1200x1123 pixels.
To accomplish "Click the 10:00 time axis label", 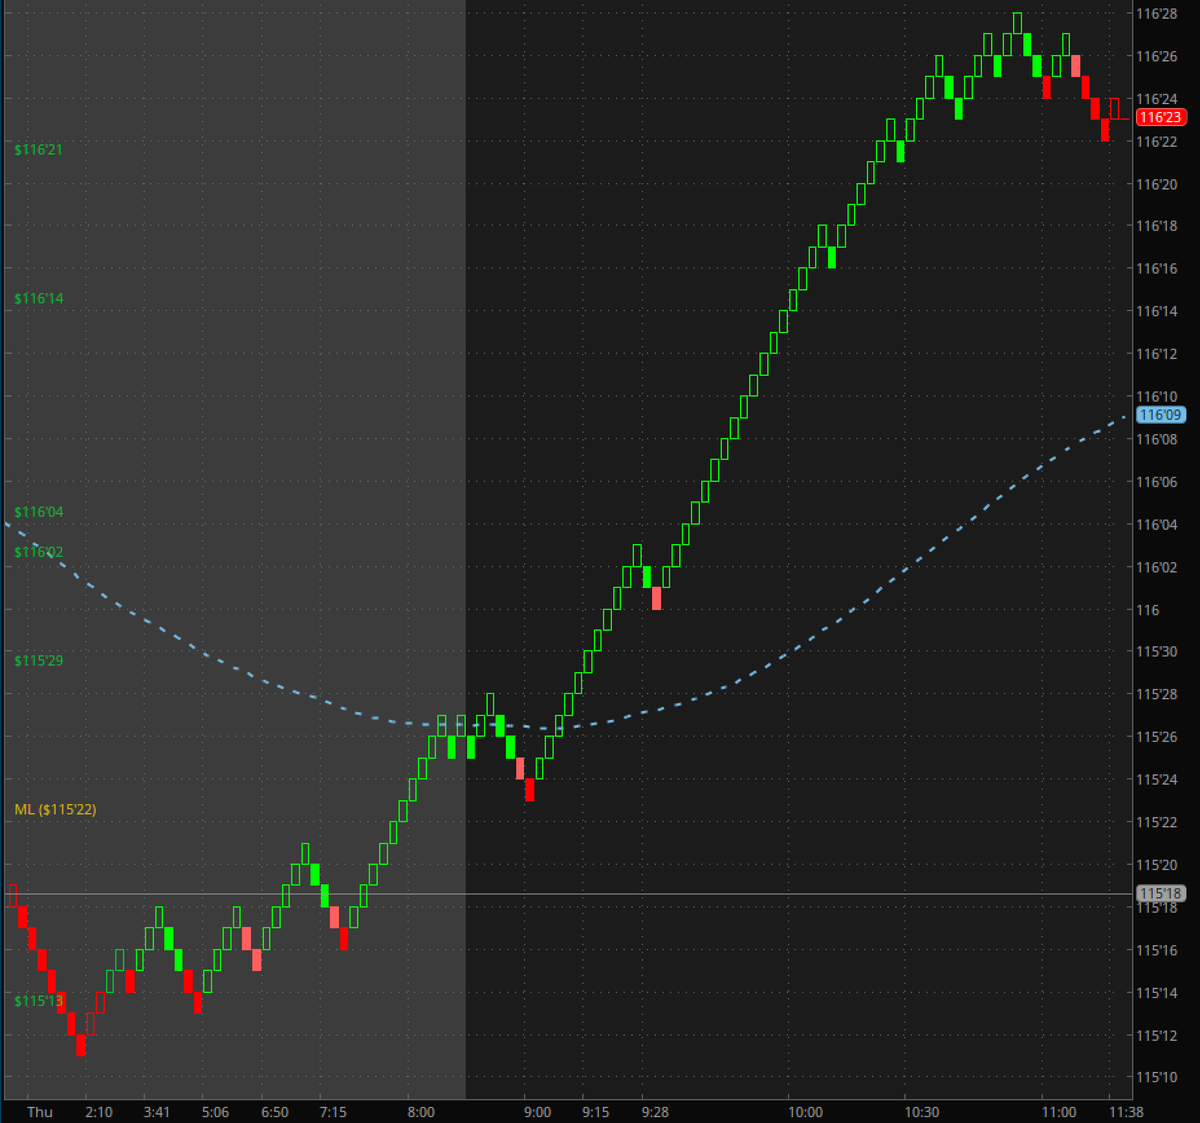I will 805,1112.
